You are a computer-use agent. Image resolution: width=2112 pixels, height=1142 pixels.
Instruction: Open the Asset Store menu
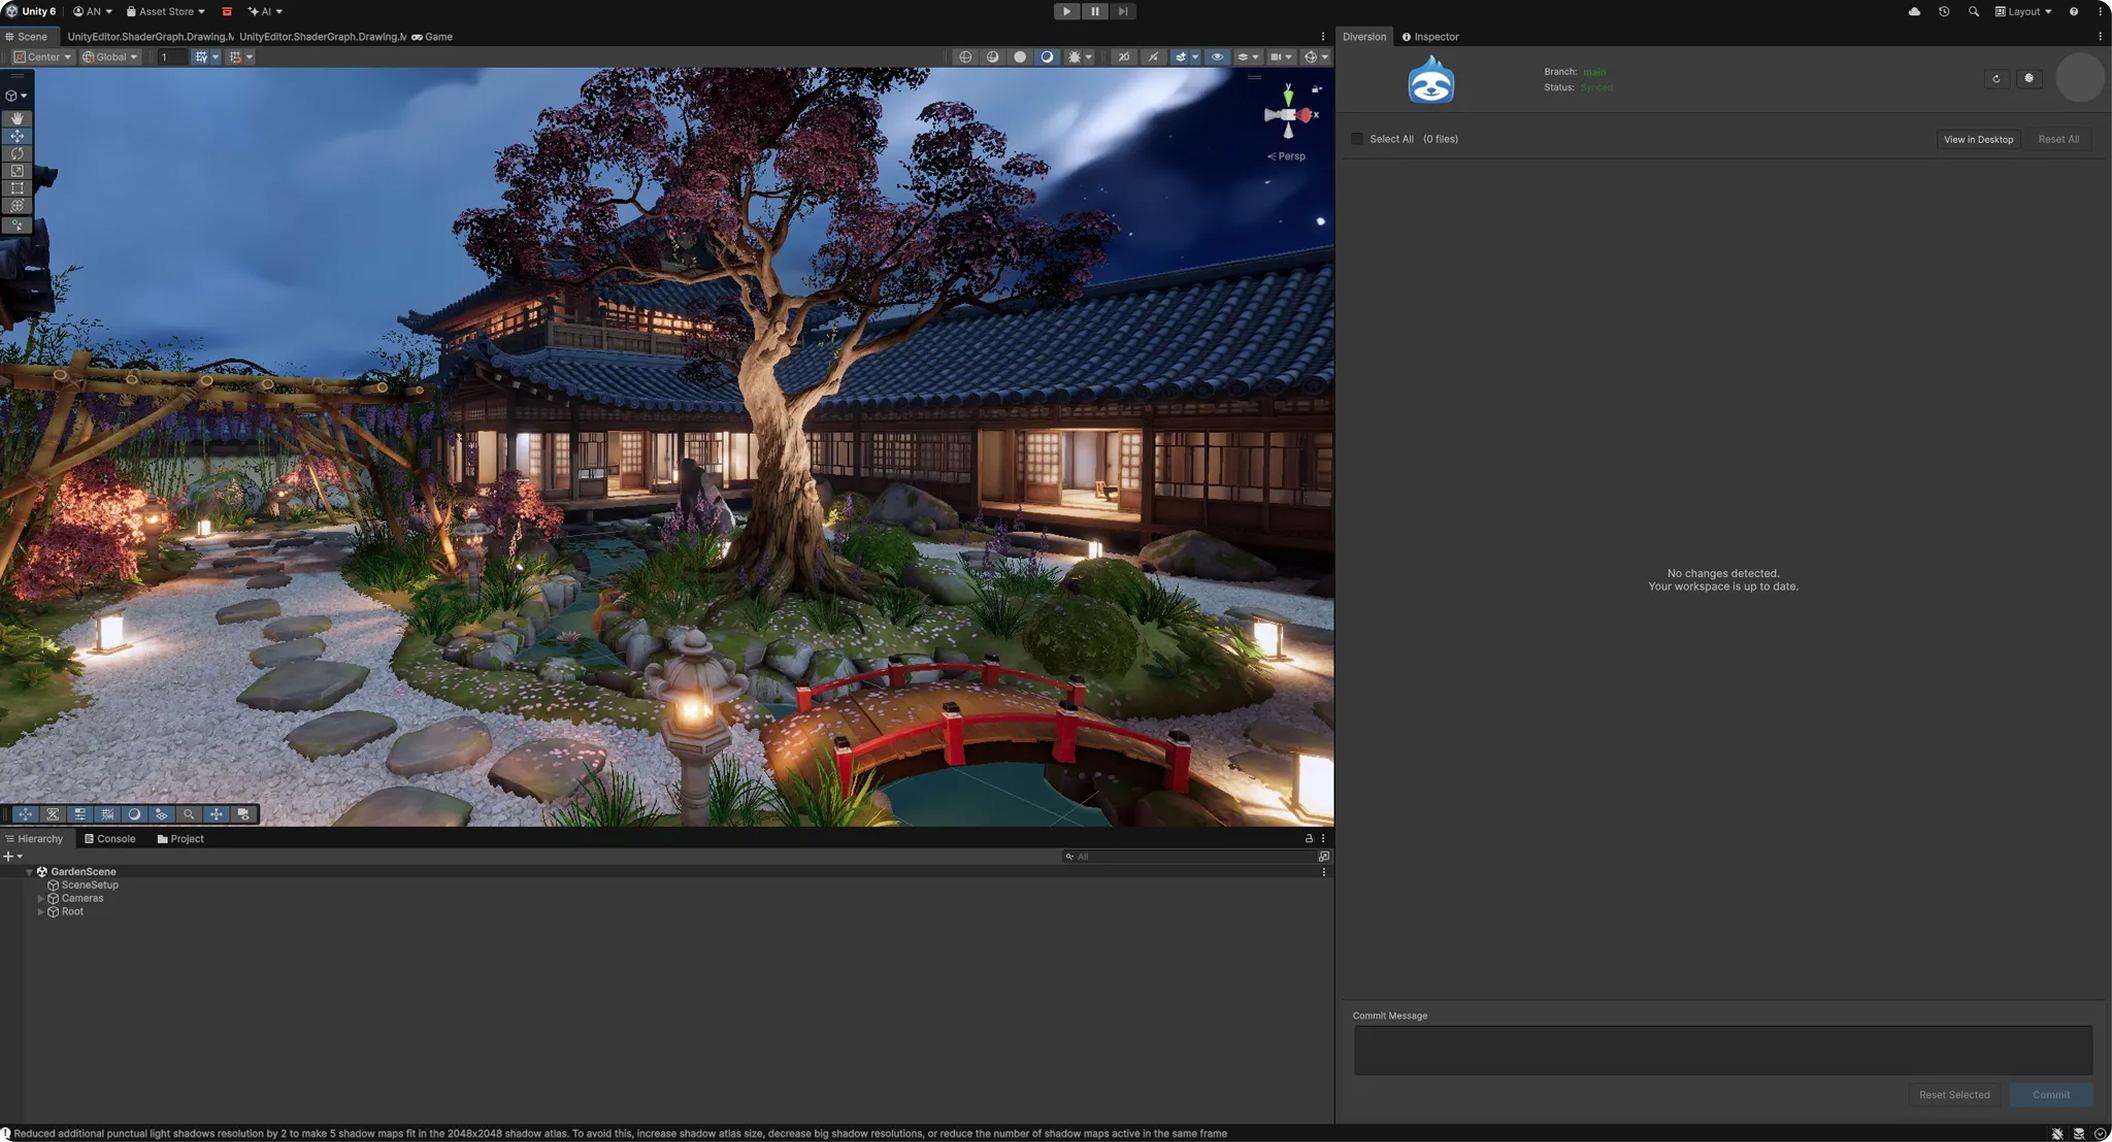[165, 11]
